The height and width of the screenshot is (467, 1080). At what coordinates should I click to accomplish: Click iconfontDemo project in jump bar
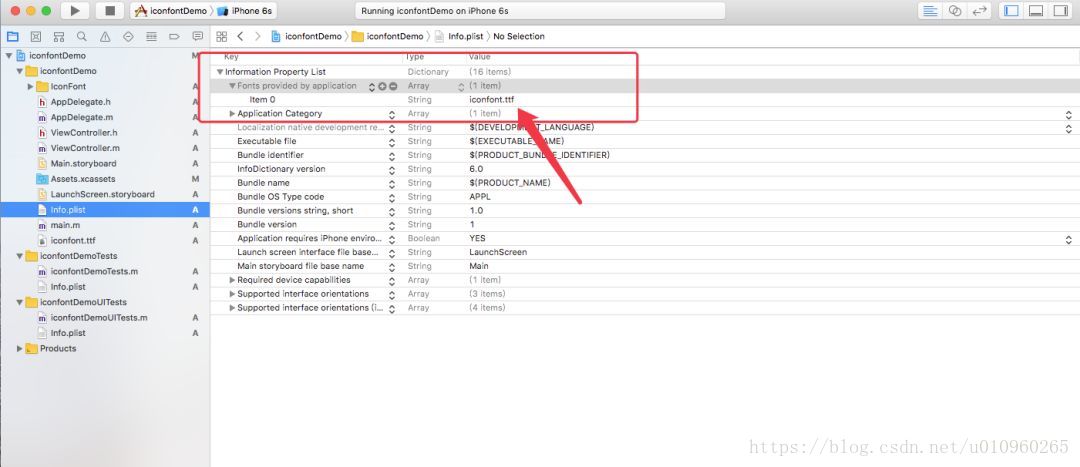pyautogui.click(x=307, y=37)
